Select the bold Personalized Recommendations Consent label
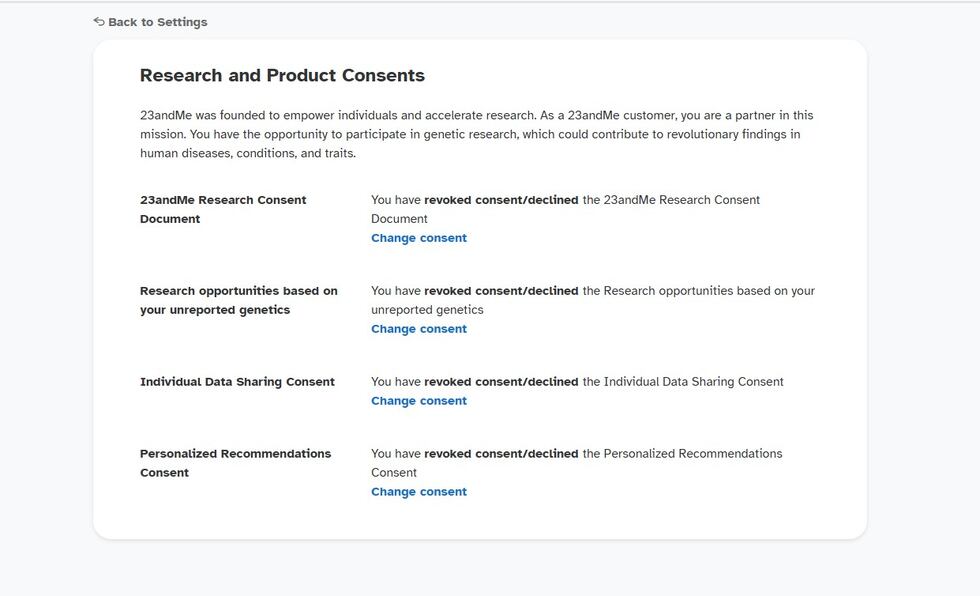980x596 pixels. [x=236, y=463]
